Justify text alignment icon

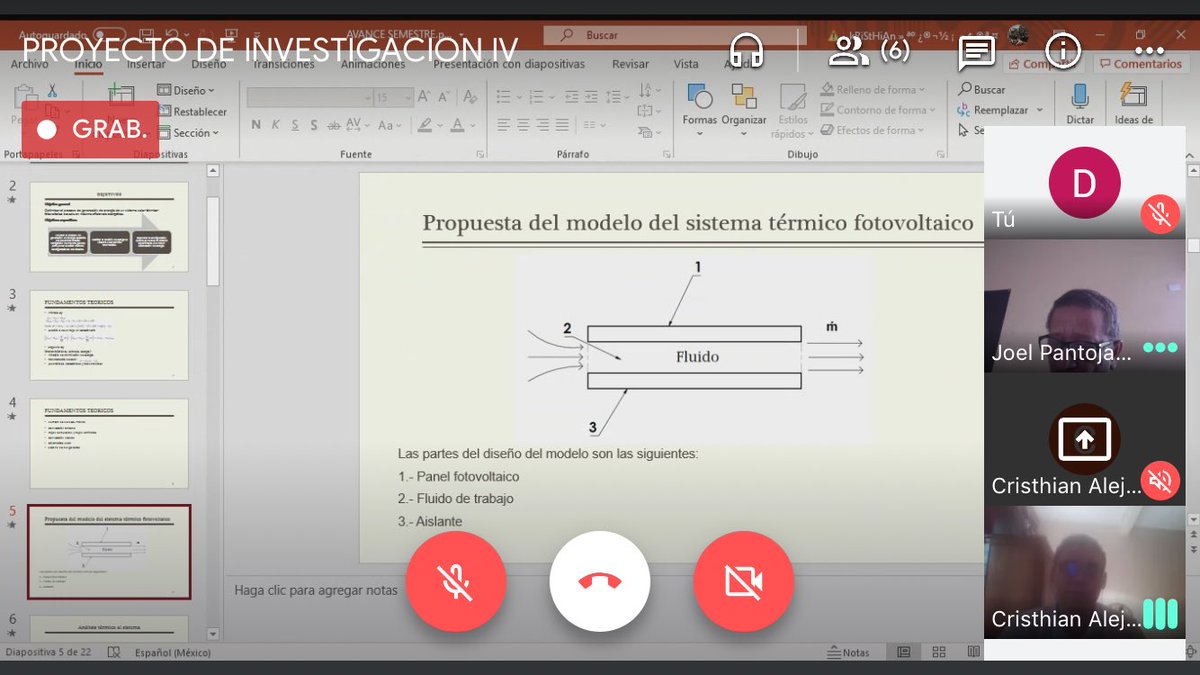click(563, 125)
